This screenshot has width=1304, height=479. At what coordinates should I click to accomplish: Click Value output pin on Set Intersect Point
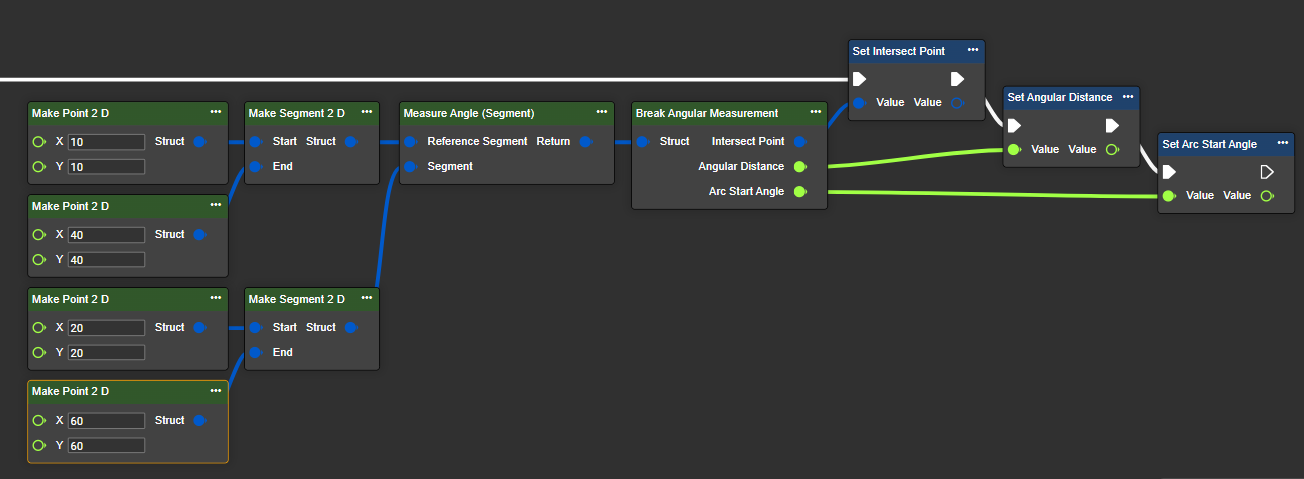(x=957, y=103)
